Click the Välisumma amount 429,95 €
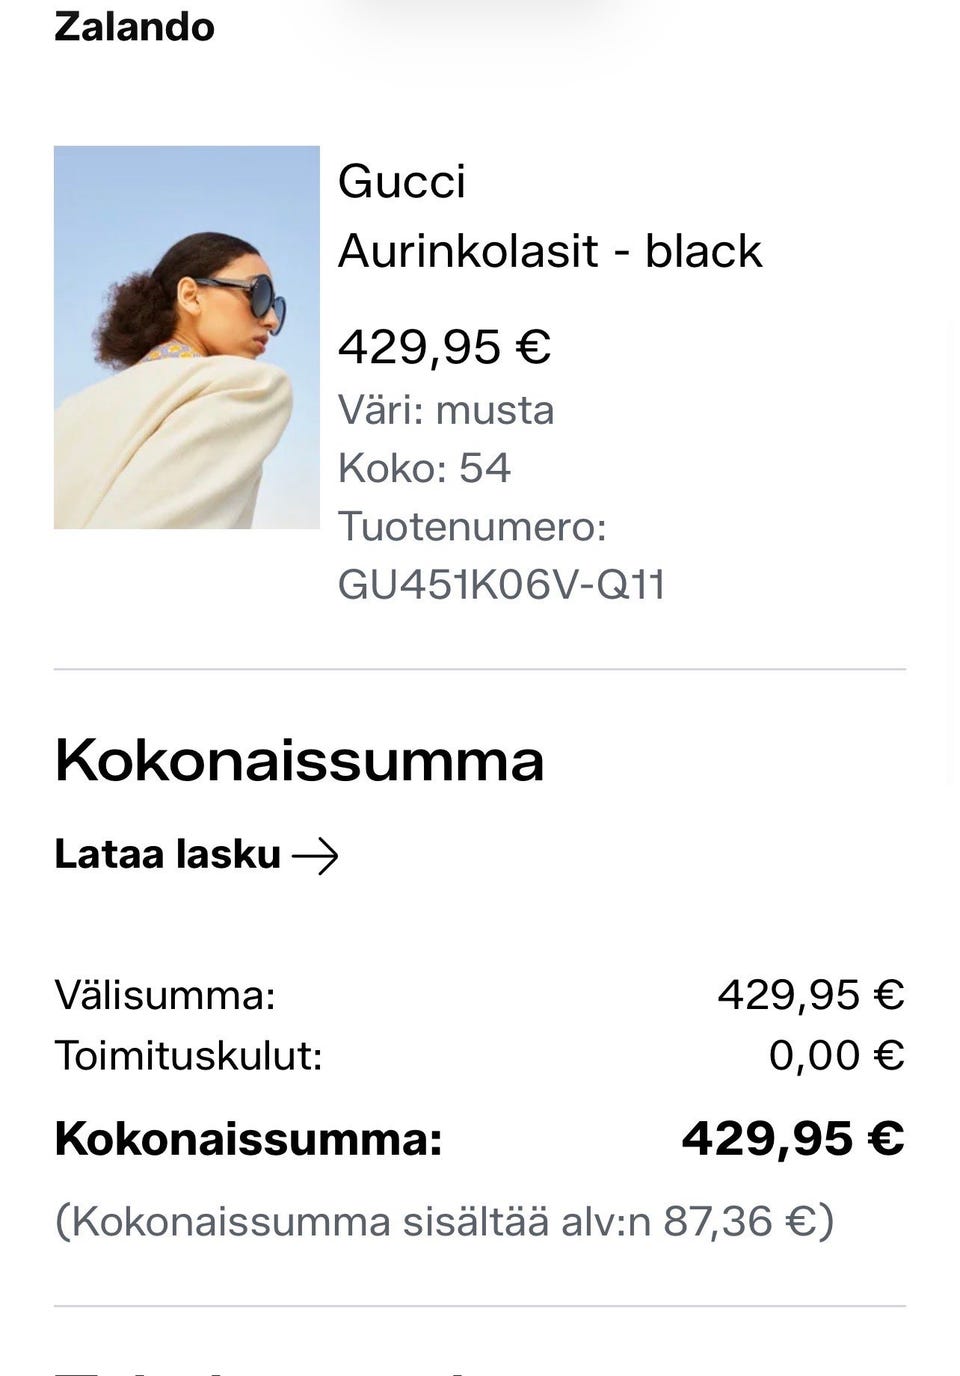The image size is (960, 1376). pyautogui.click(x=811, y=995)
